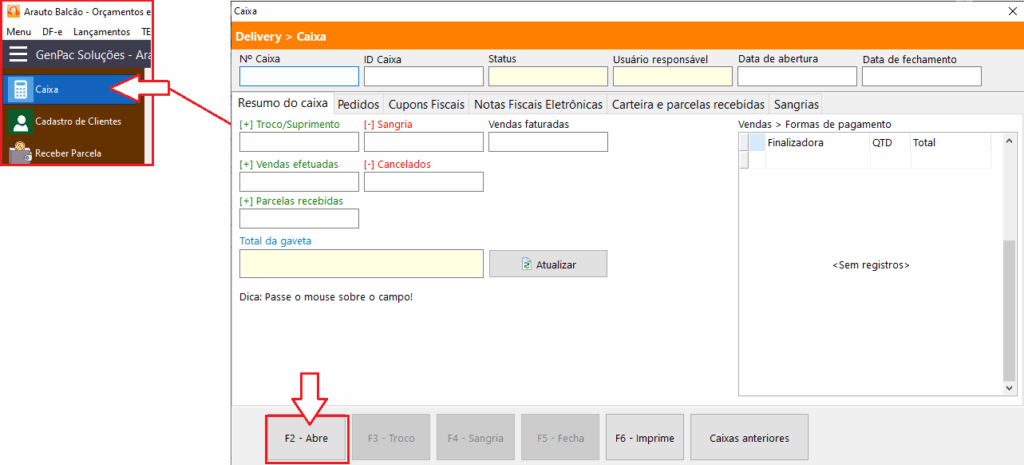Click the Receber Parcela wallet icon
The width and height of the screenshot is (1024, 465).
coord(19,153)
